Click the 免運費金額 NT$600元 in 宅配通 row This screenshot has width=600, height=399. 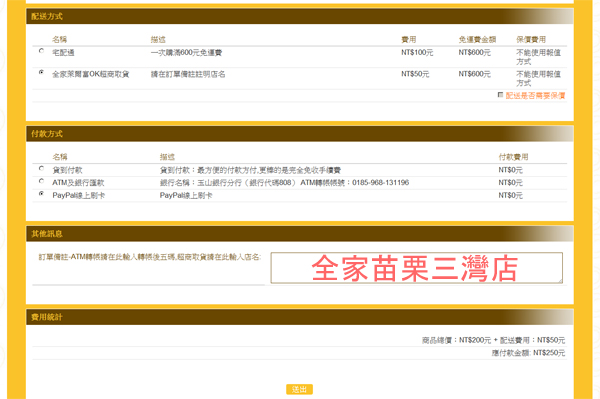tap(474, 52)
